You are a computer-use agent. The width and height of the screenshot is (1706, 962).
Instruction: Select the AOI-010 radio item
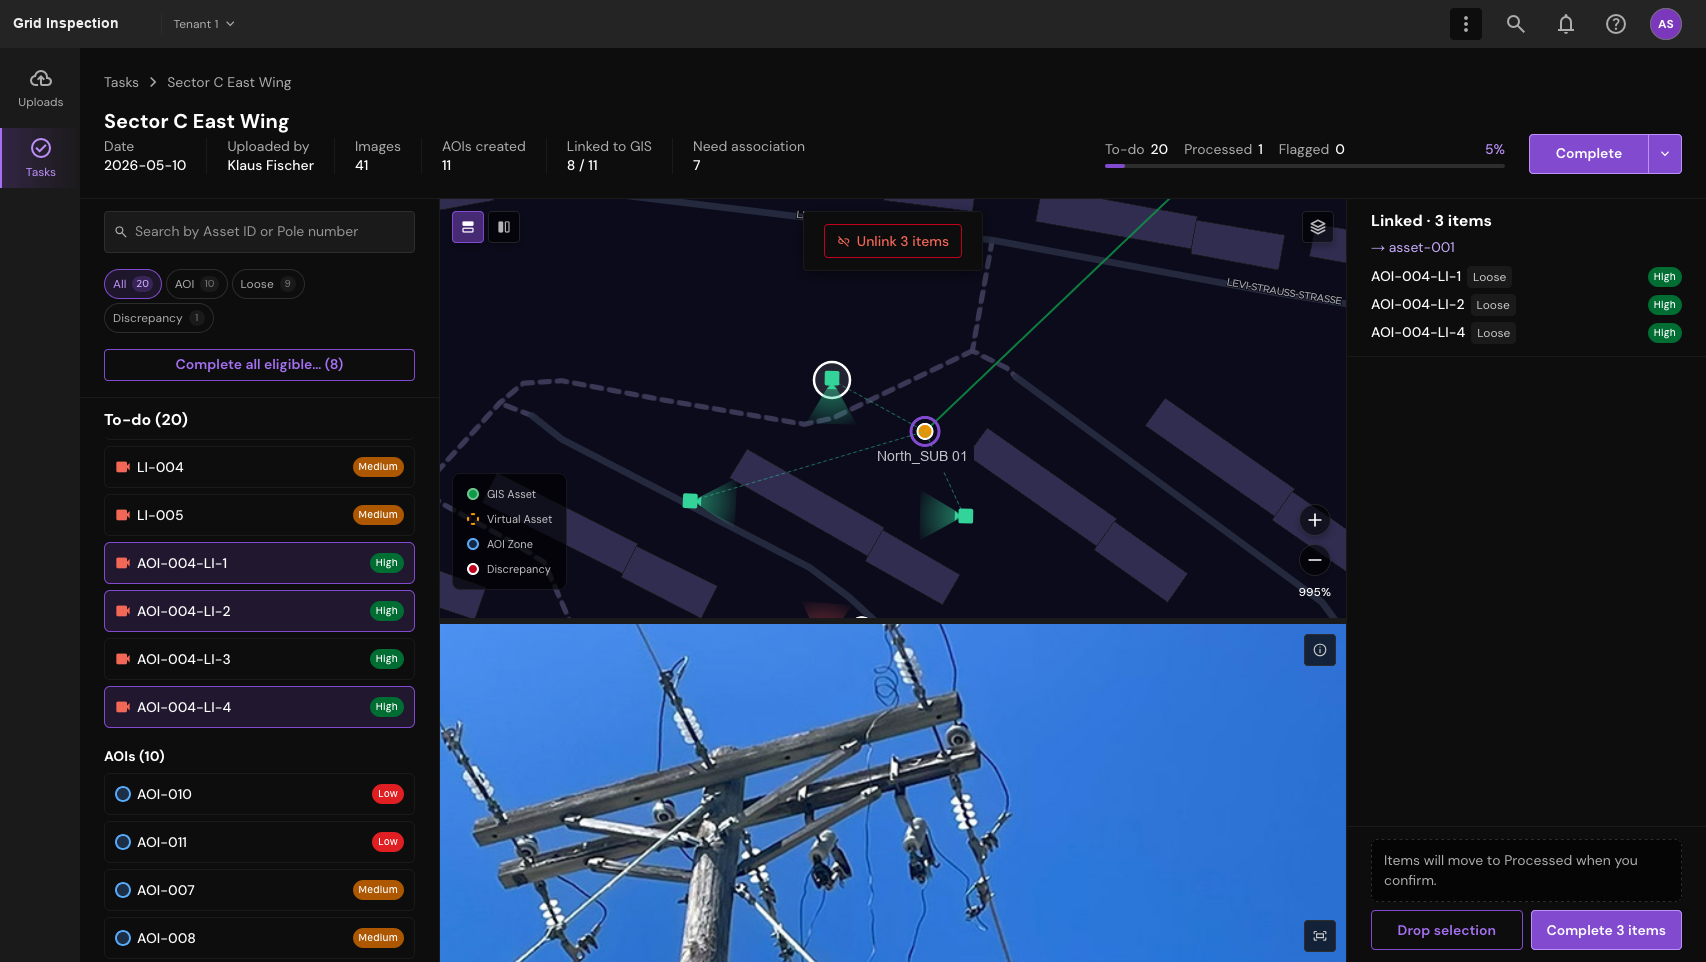[259, 794]
